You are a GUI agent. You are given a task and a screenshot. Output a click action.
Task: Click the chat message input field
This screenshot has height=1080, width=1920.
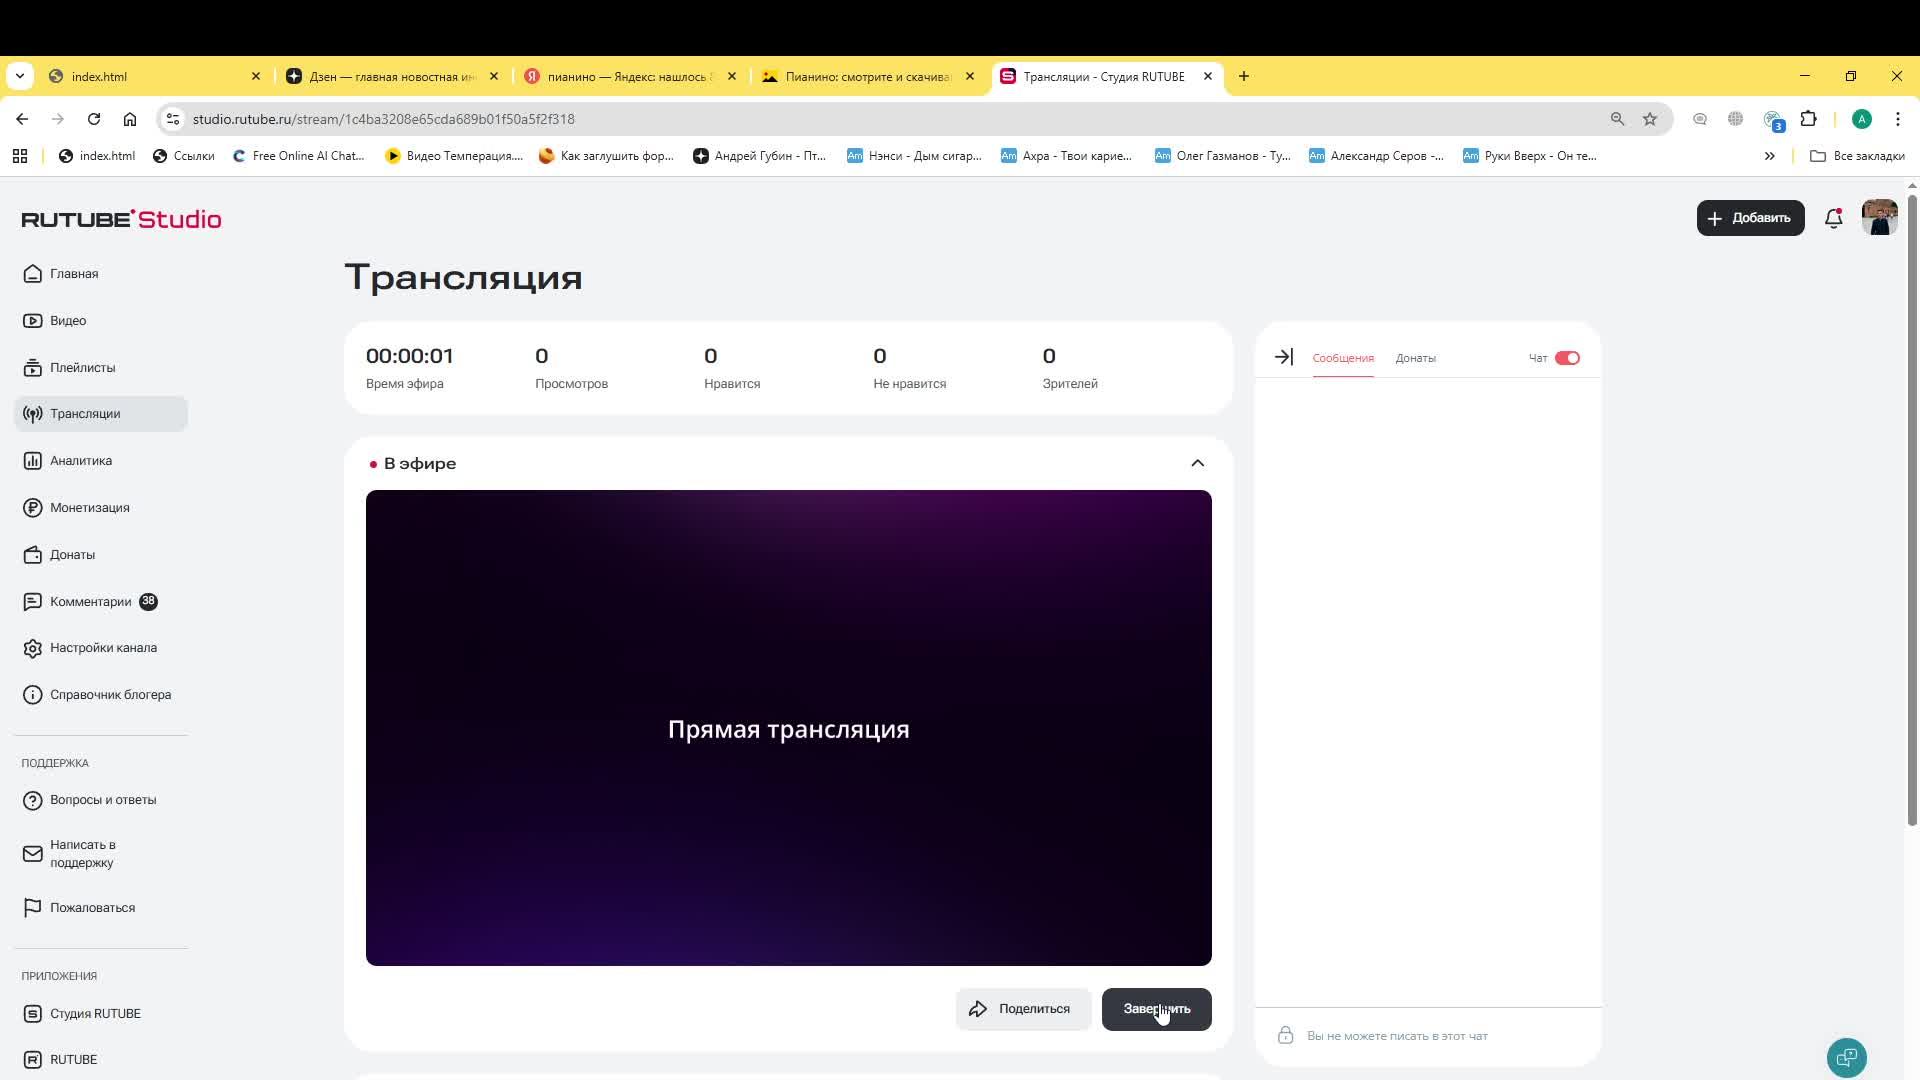(x=1420, y=1035)
